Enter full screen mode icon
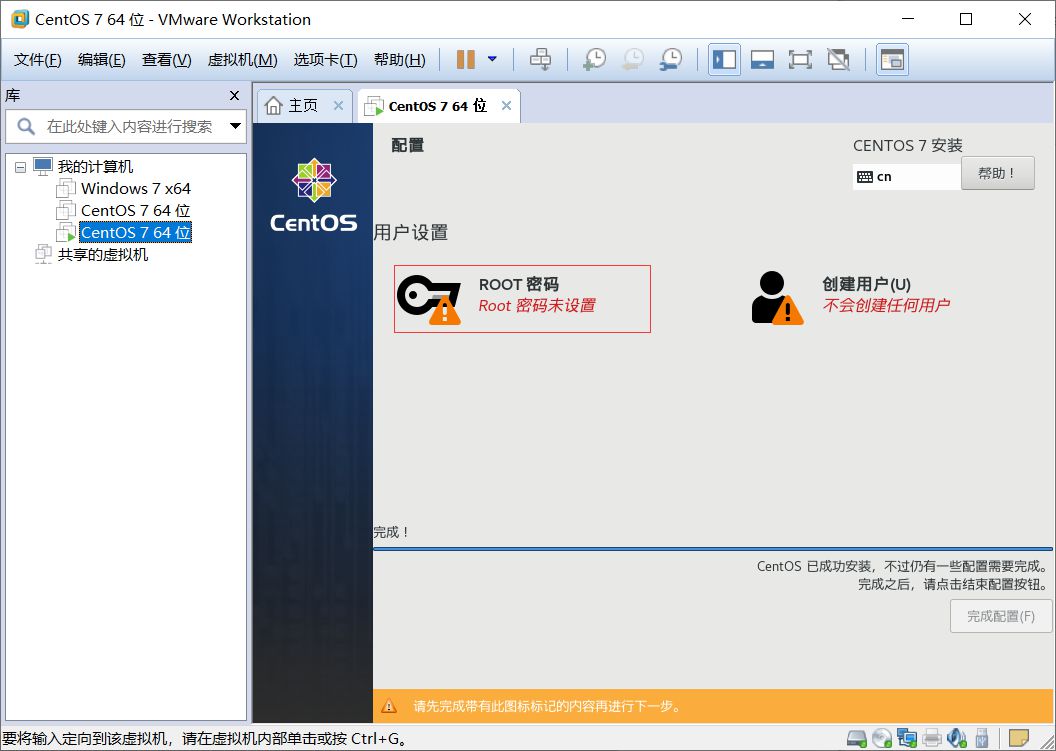Screen dimensions: 1056x751 (800, 59)
